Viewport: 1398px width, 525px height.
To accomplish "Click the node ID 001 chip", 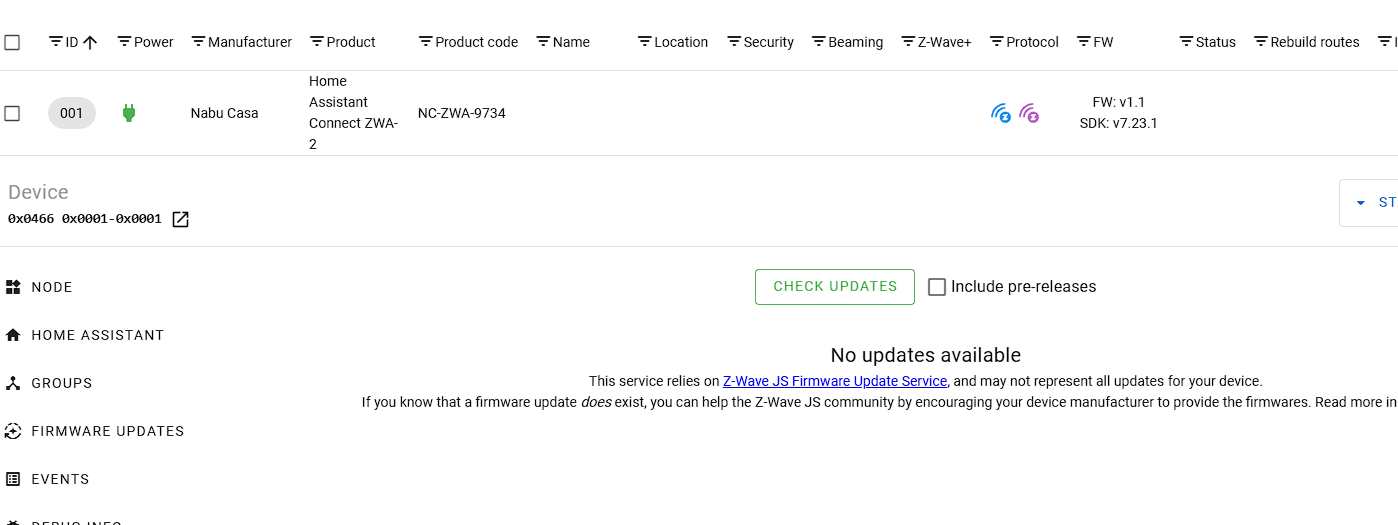I will pos(72,113).
